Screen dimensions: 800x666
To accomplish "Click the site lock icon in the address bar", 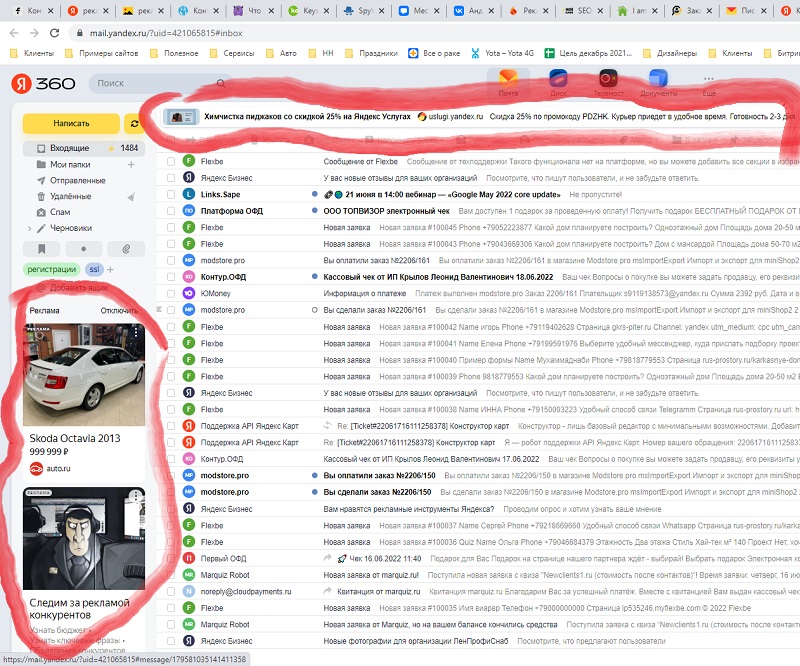I will [79, 33].
